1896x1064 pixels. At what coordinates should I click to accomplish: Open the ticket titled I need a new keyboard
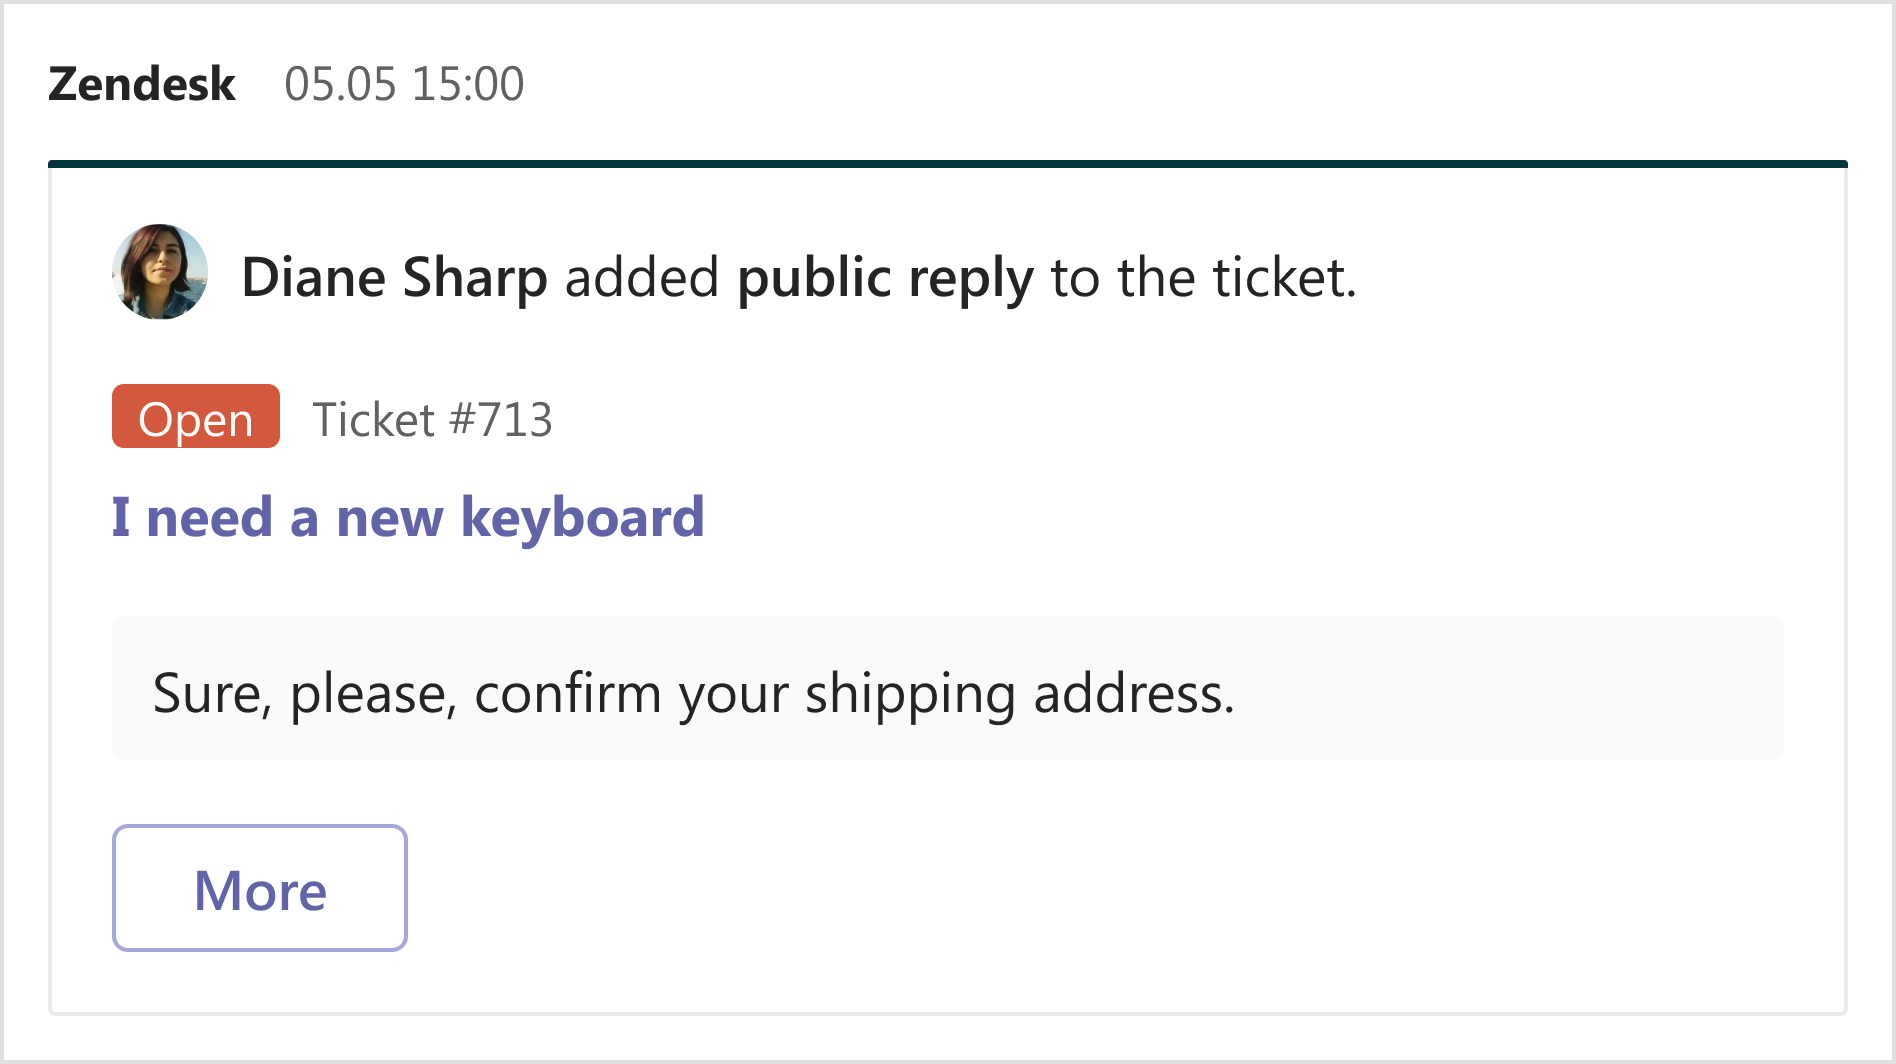pos(406,516)
